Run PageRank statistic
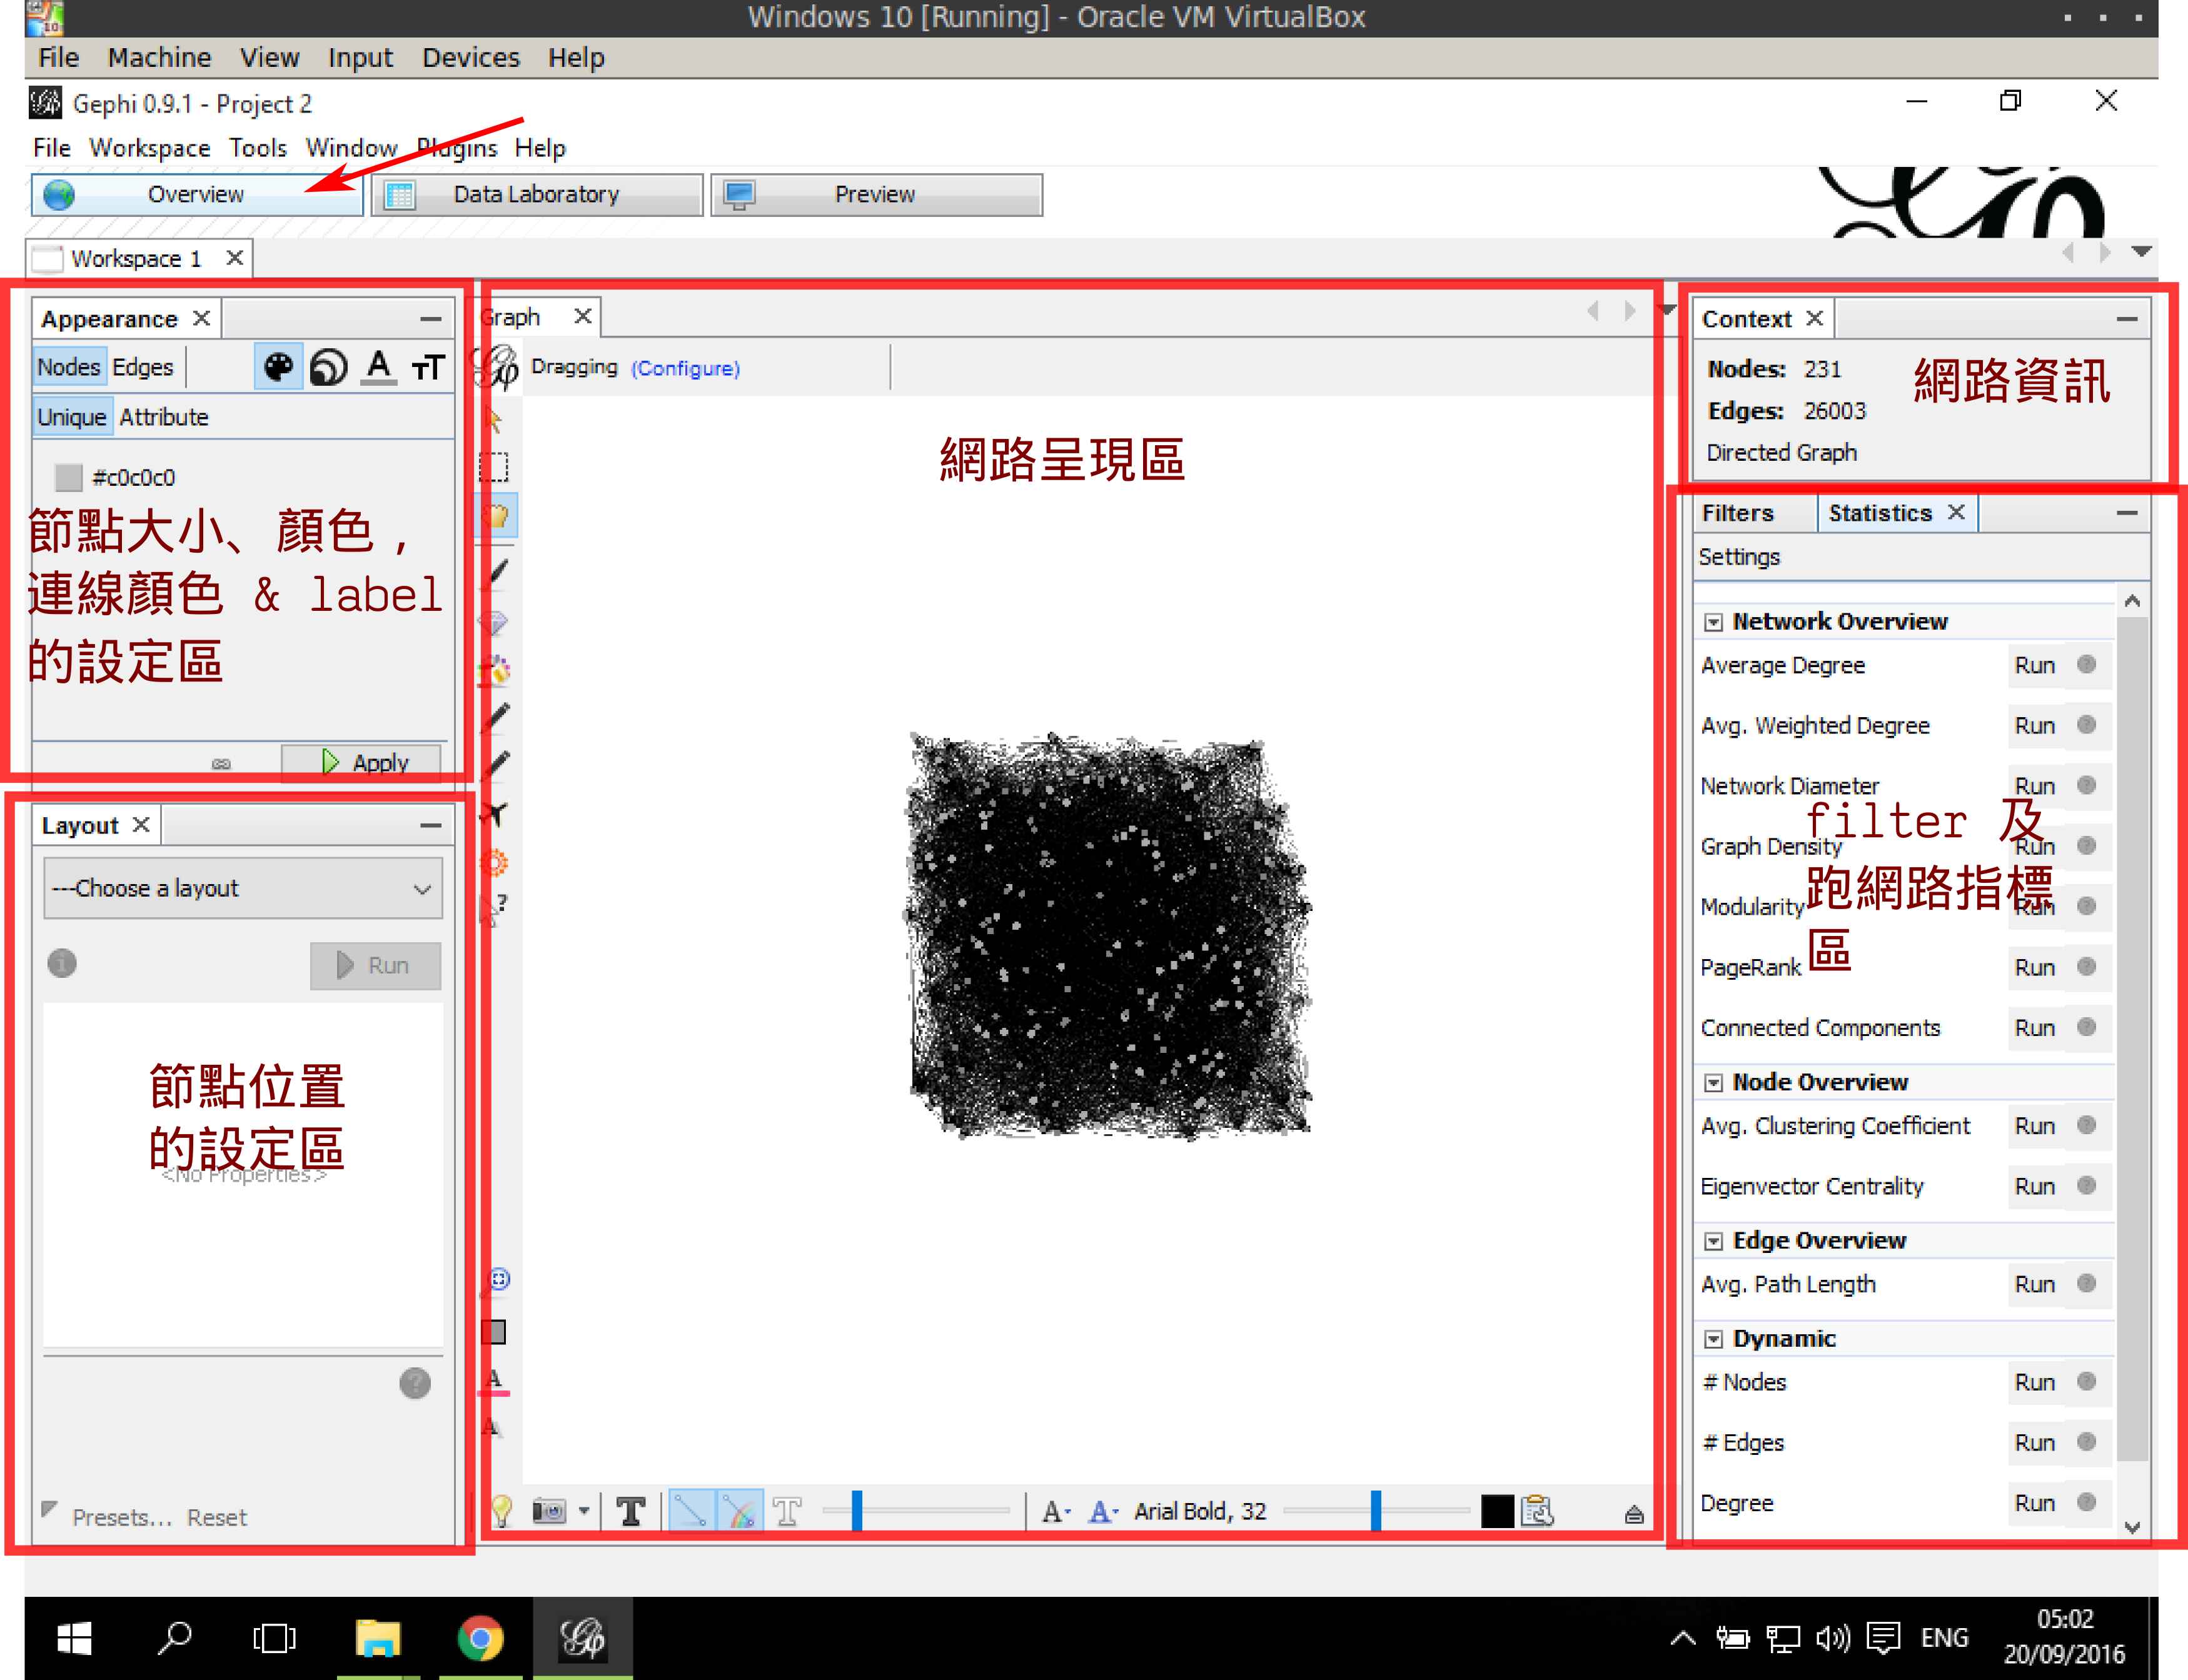The height and width of the screenshot is (1680, 2188). click(2034, 967)
